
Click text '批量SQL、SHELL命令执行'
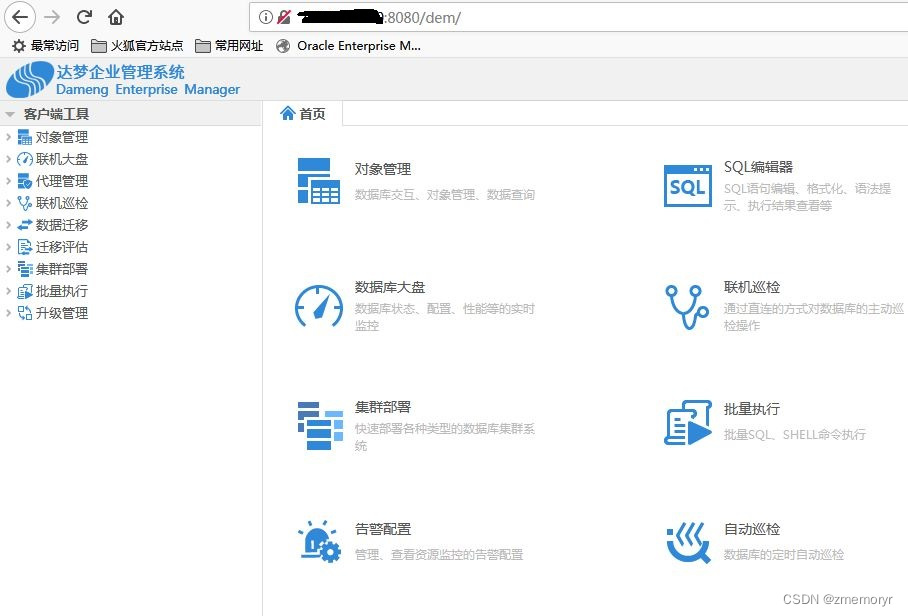(794, 435)
